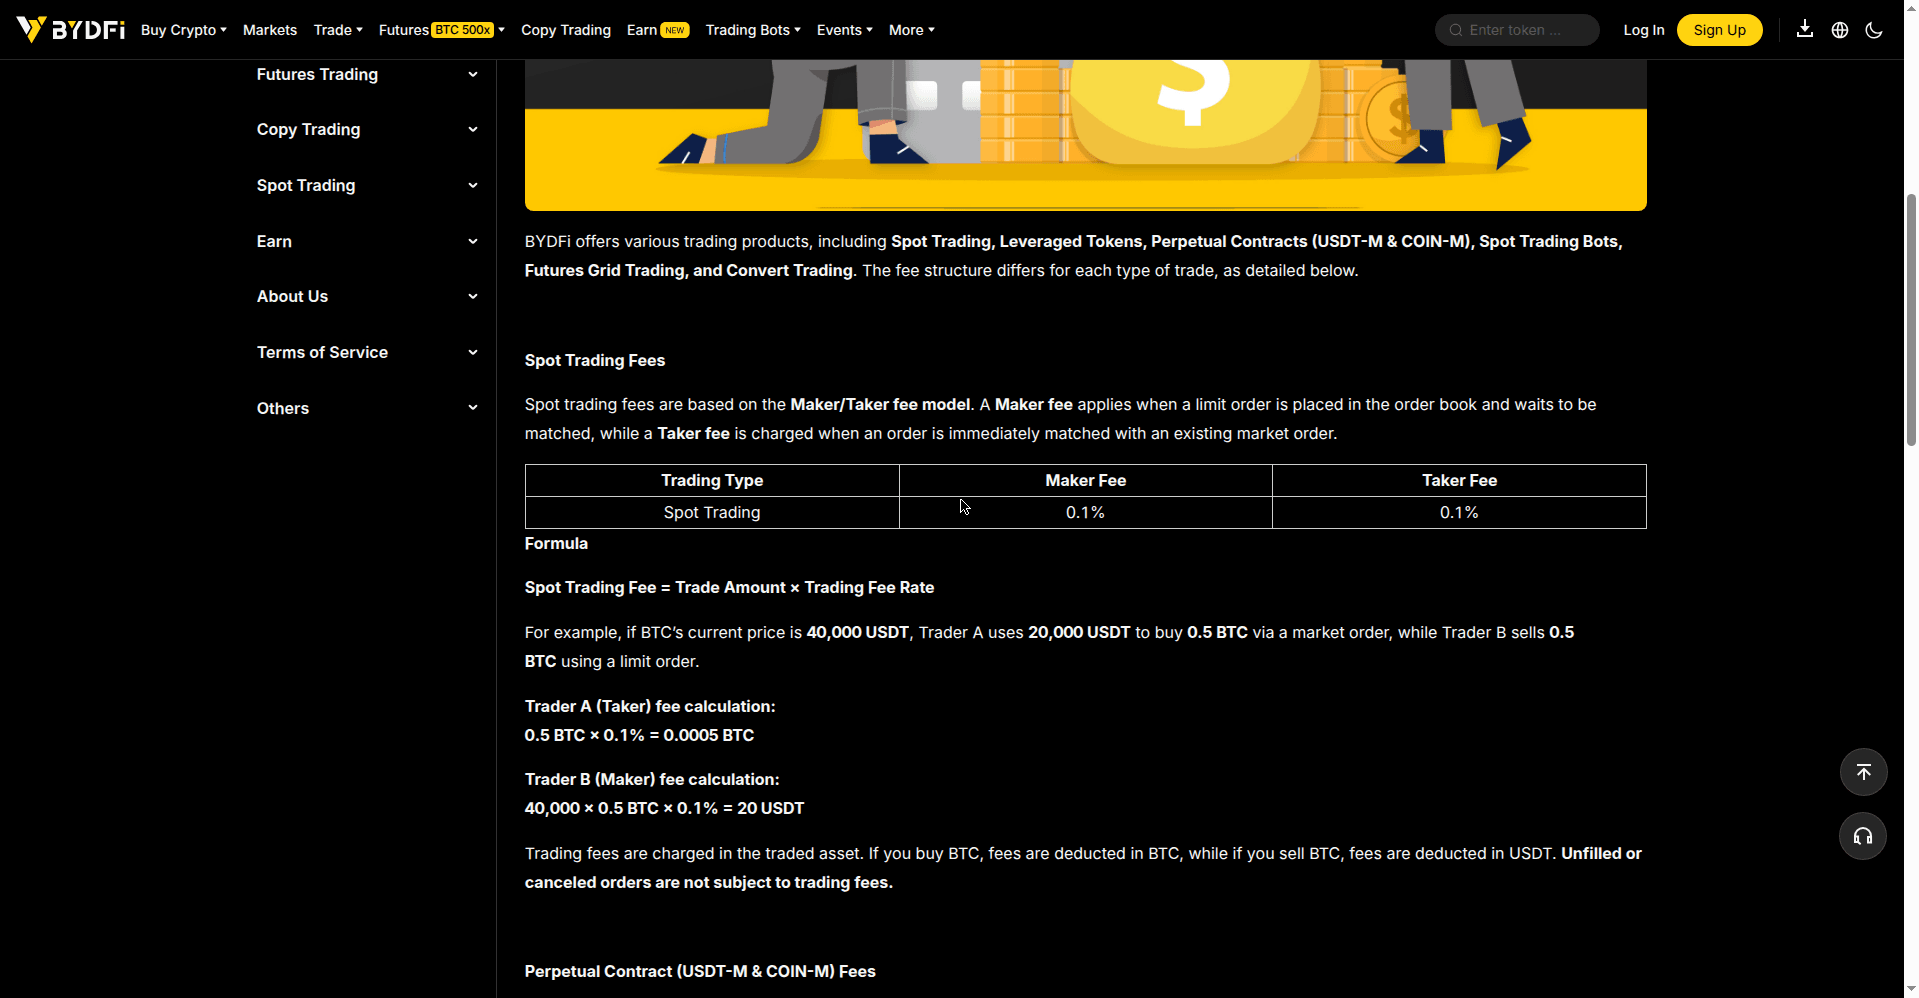The width and height of the screenshot is (1919, 998).
Task: Click the BTC 500x badge
Action: click(463, 30)
